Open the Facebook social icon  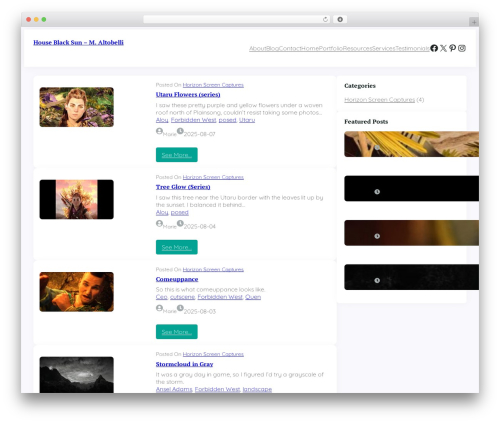coord(434,48)
